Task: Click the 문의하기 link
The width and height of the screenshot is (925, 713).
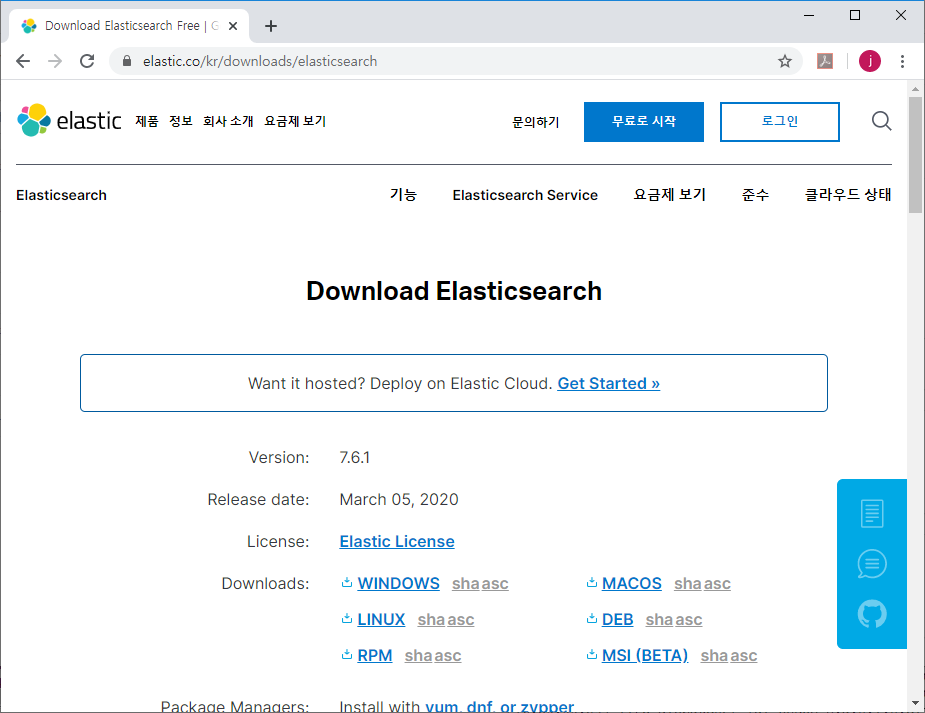Action: 536,122
